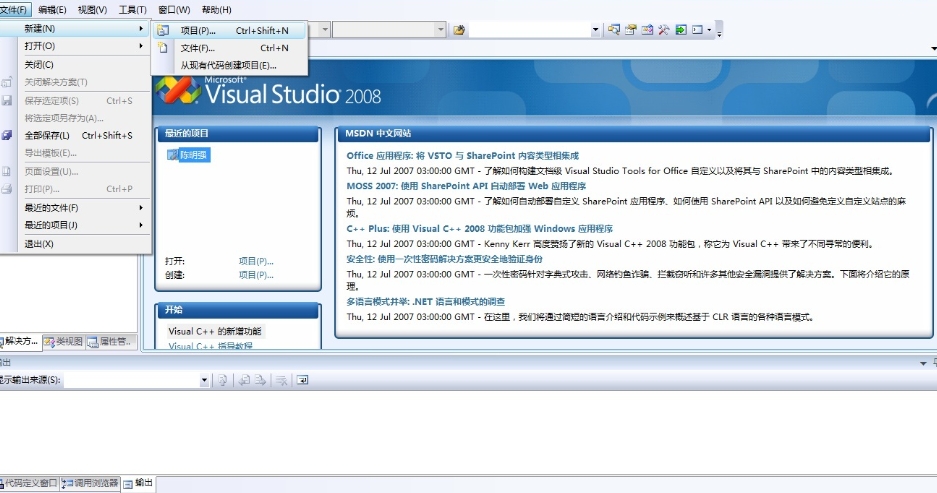Screen dimensions: 937x493
Task: Click the Visual C++ 的新增功能 link
Action: 215,331
